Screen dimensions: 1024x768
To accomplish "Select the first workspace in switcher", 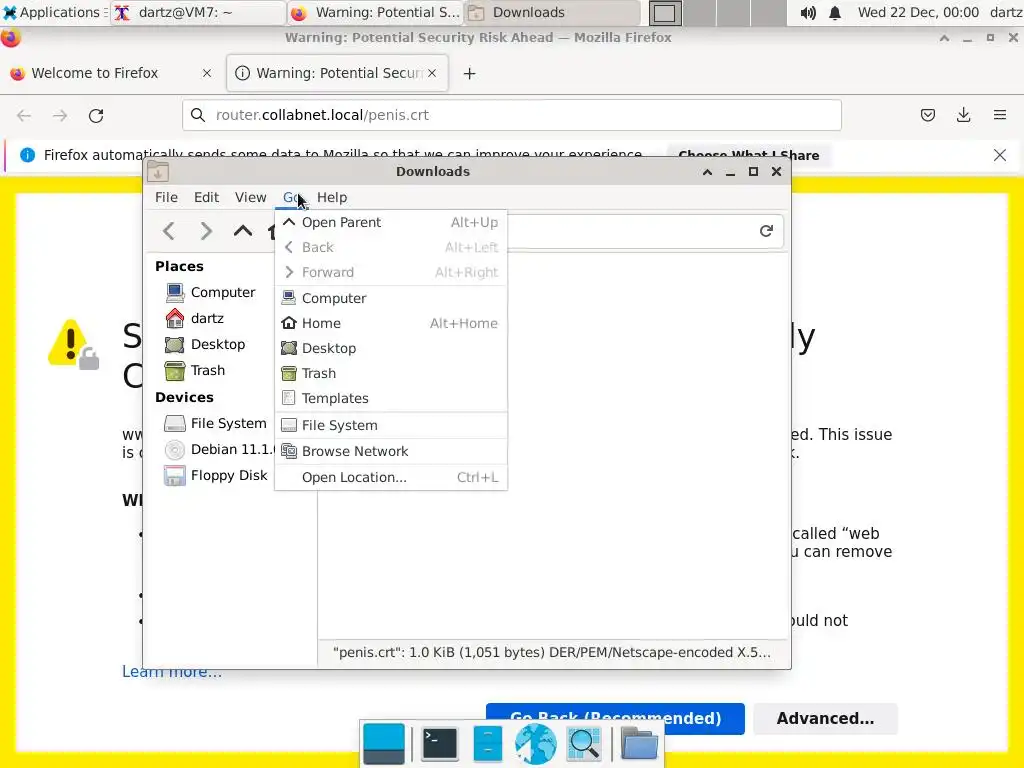I will [665, 13].
